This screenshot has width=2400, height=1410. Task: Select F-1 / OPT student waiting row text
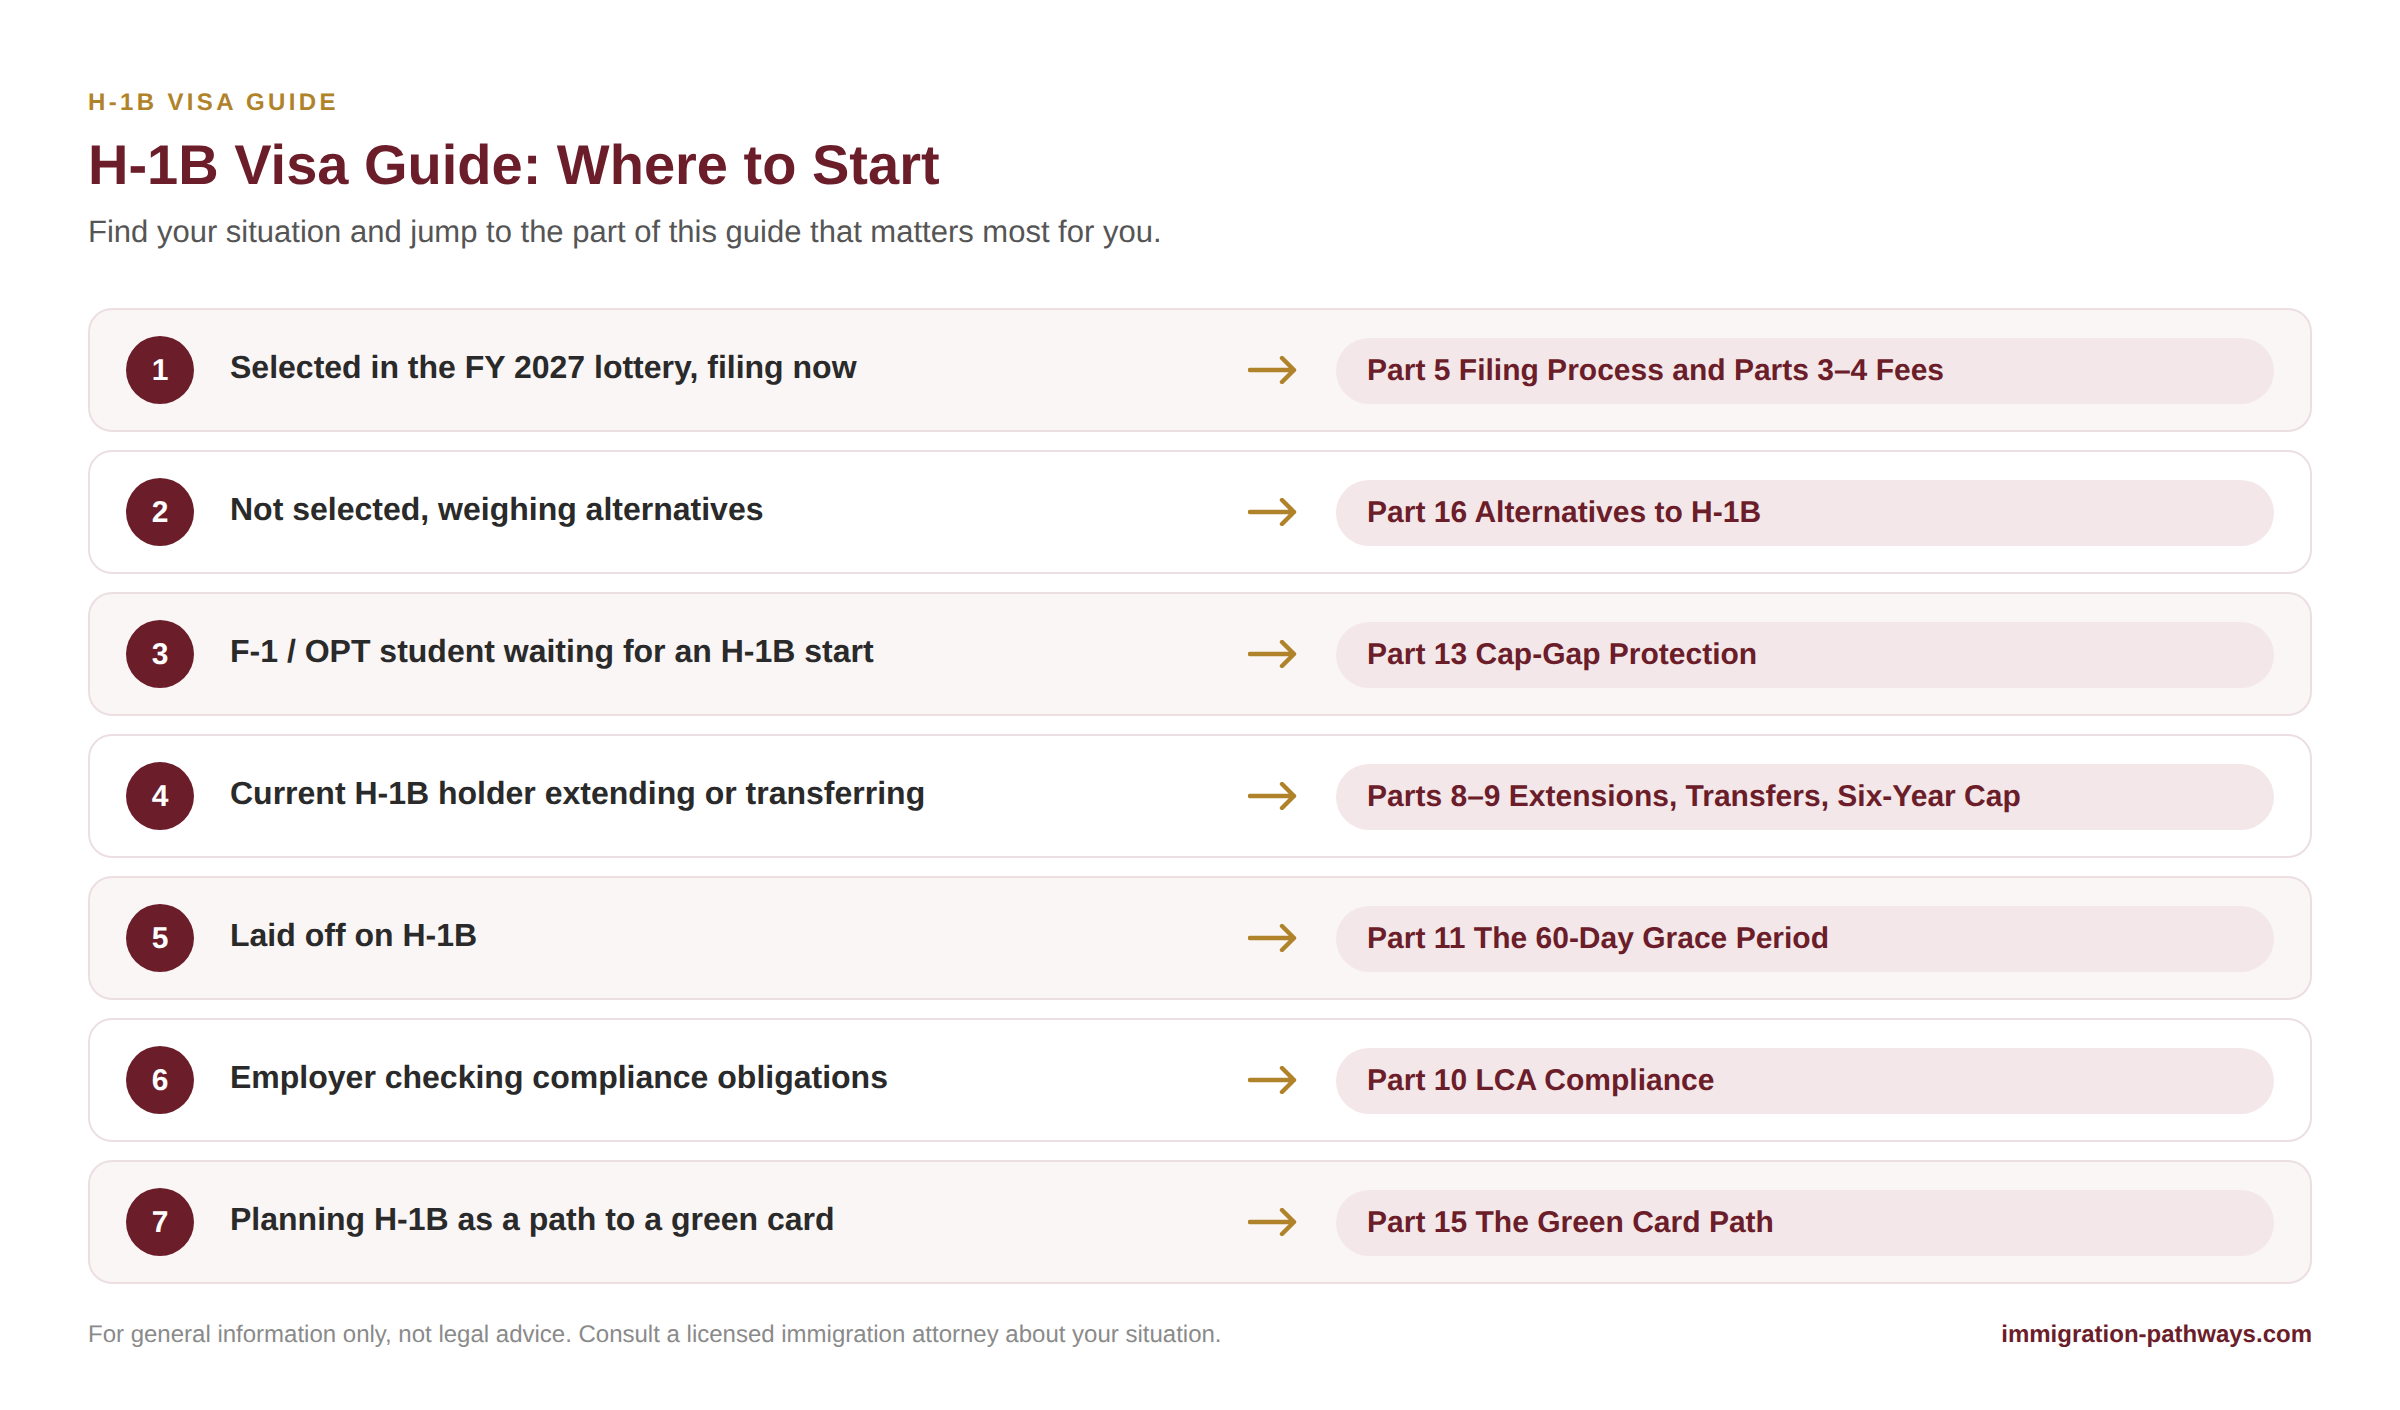(x=551, y=652)
